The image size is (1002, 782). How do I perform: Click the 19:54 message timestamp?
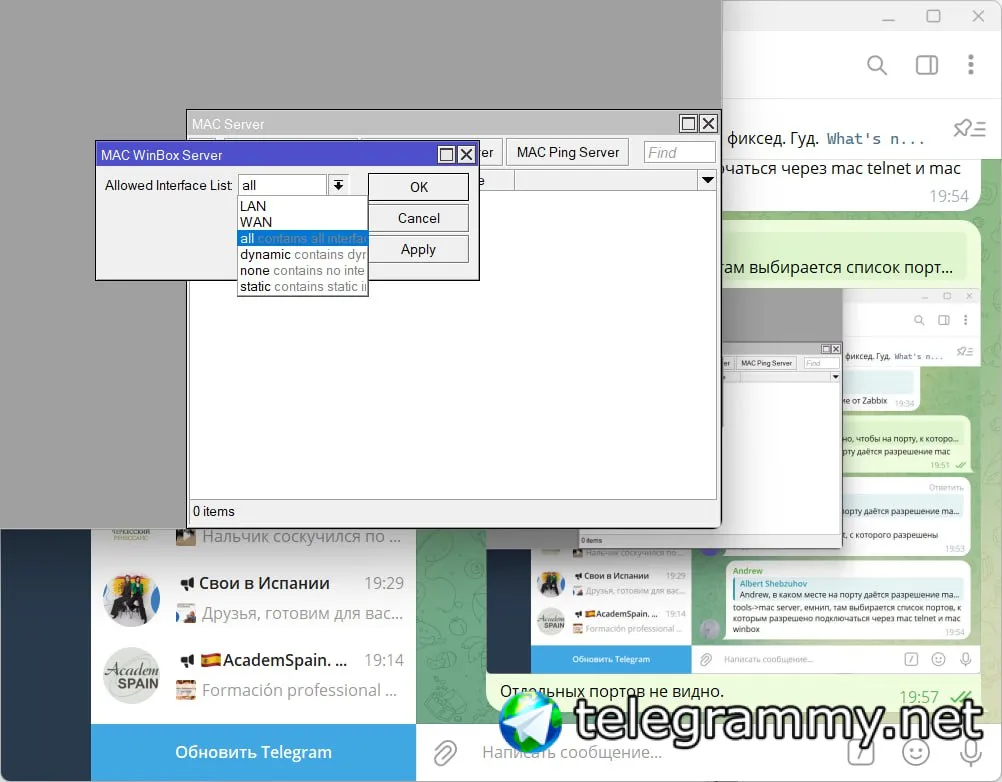(x=948, y=196)
